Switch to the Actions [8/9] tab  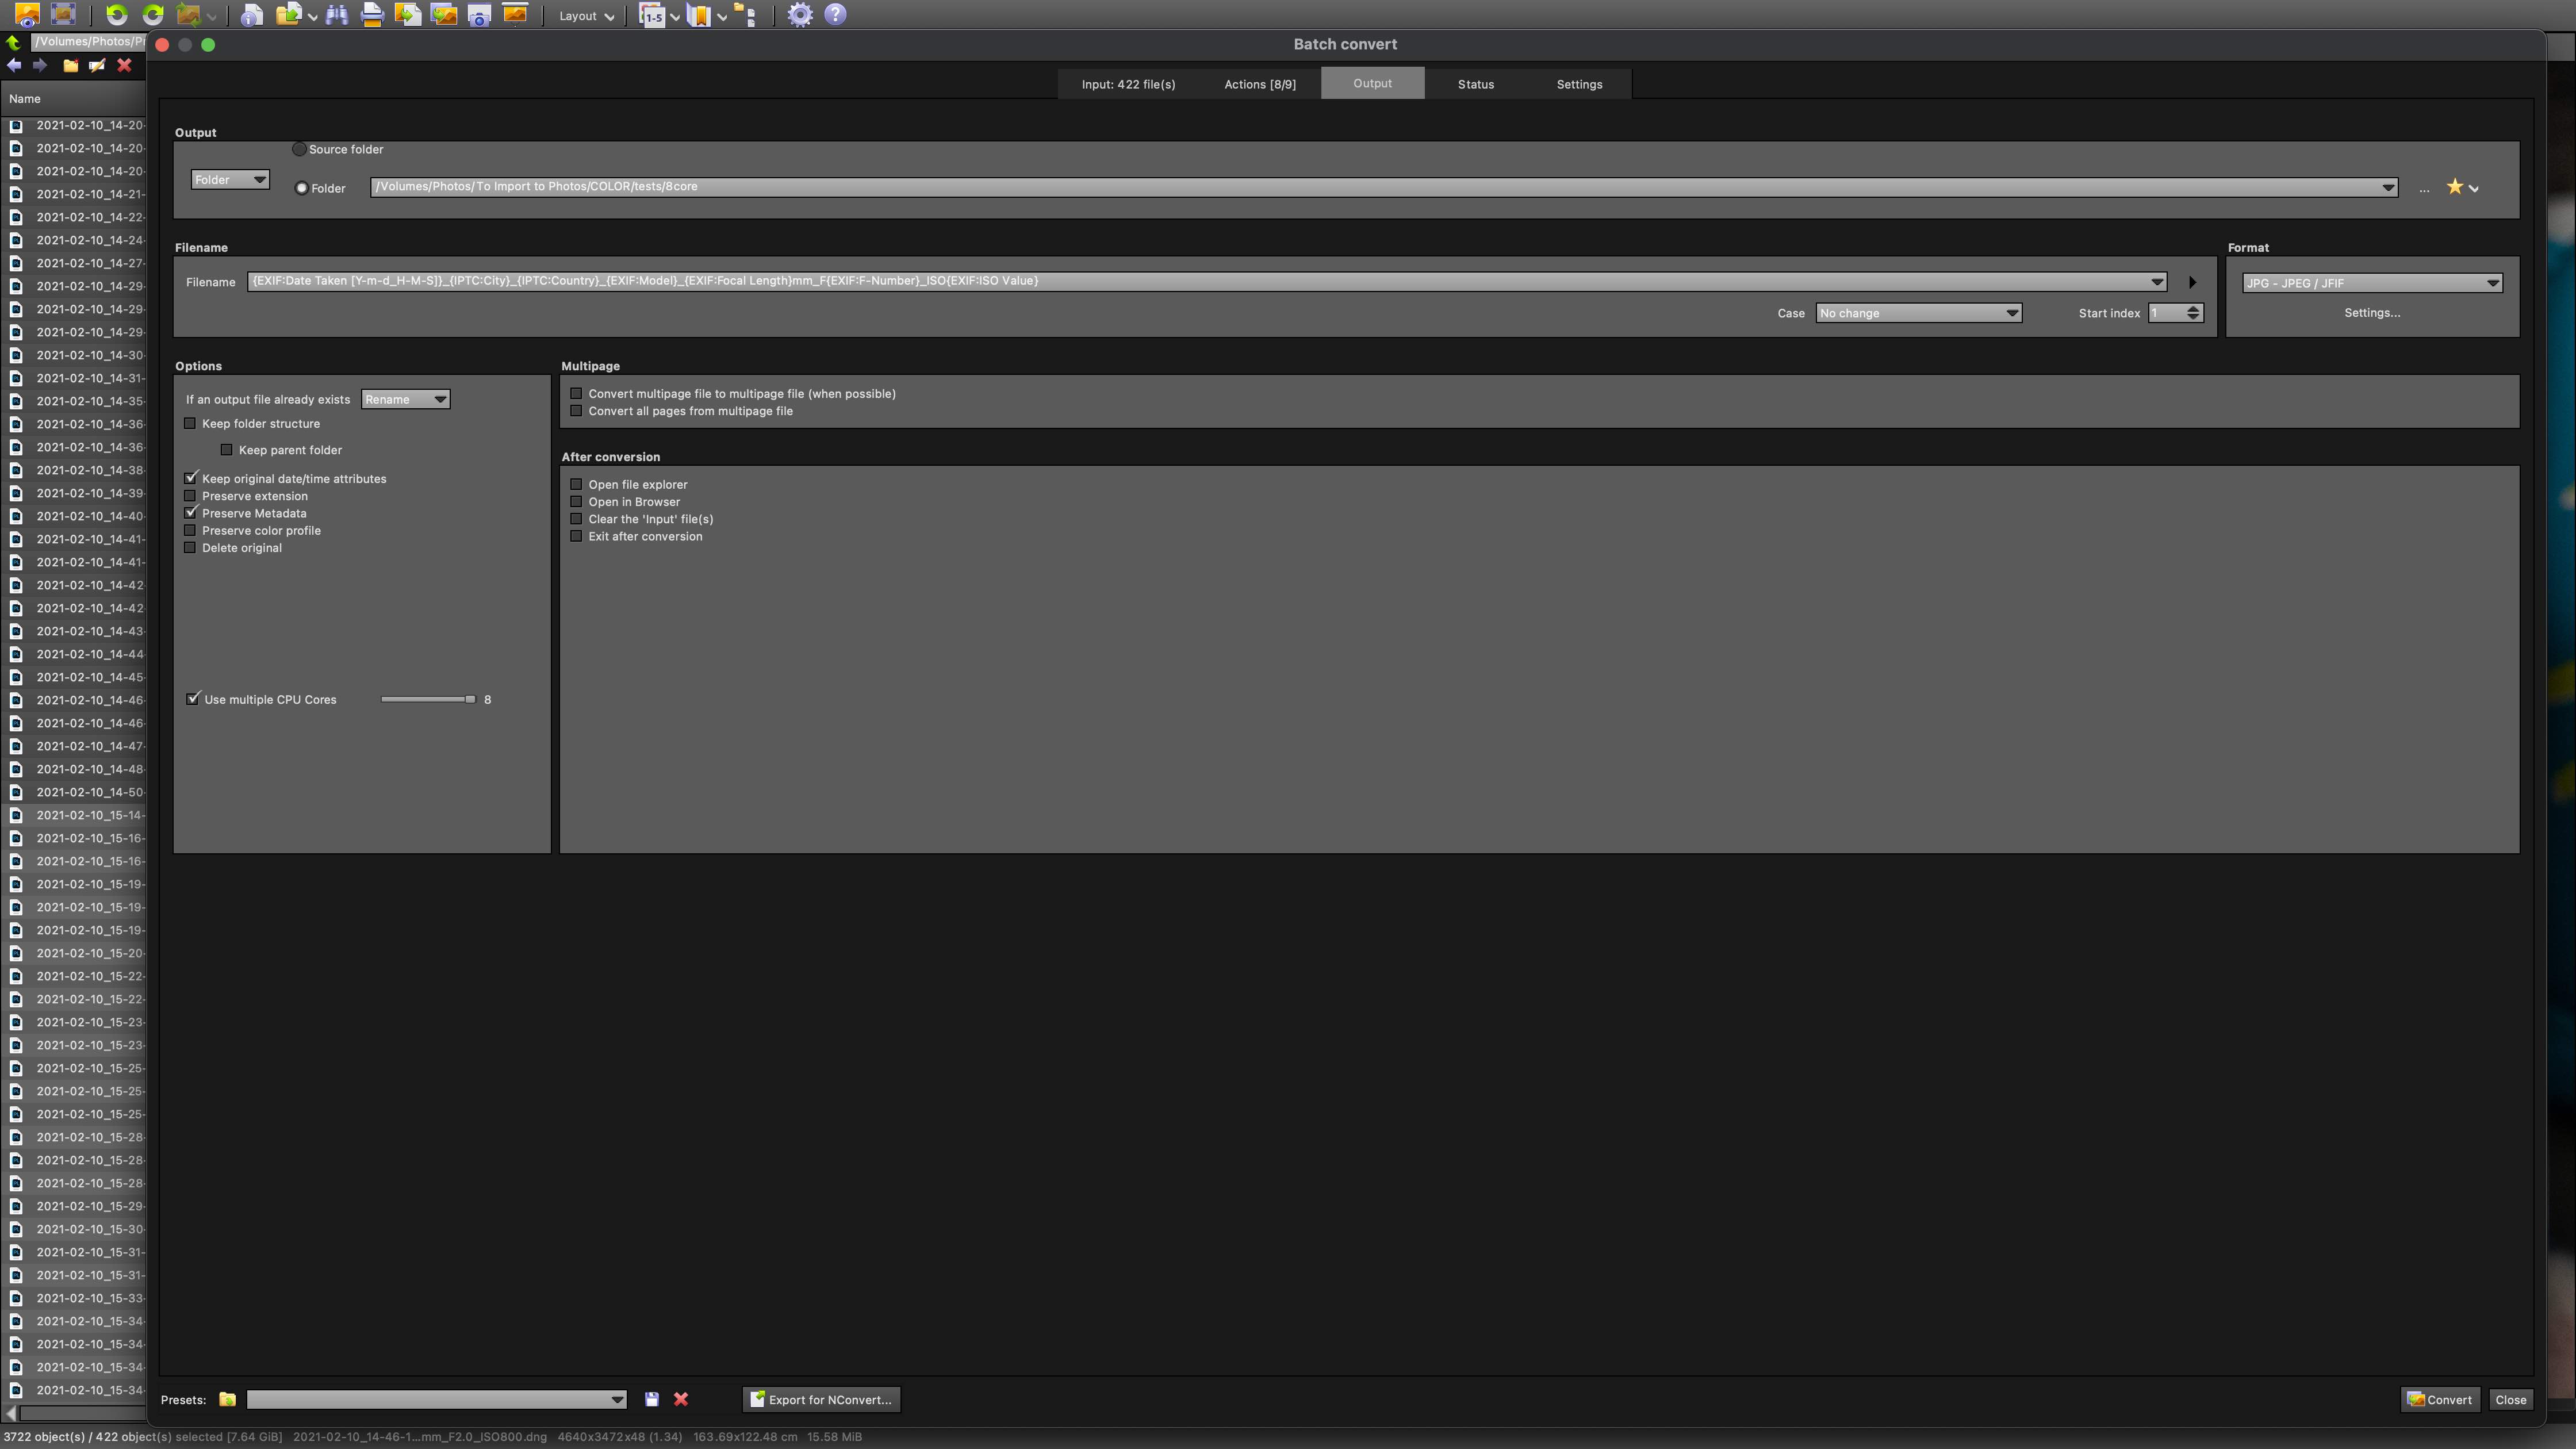point(1259,84)
